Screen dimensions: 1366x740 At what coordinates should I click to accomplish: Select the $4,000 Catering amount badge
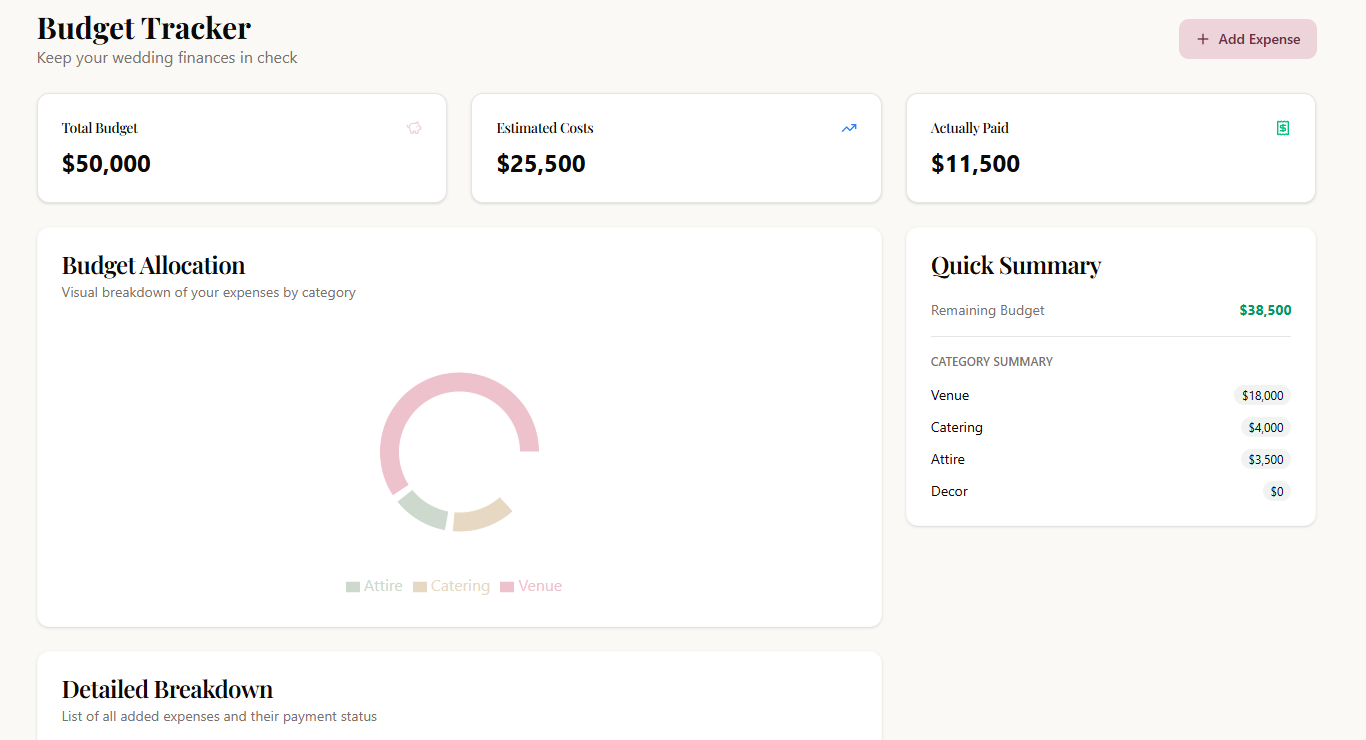pyautogui.click(x=1265, y=427)
